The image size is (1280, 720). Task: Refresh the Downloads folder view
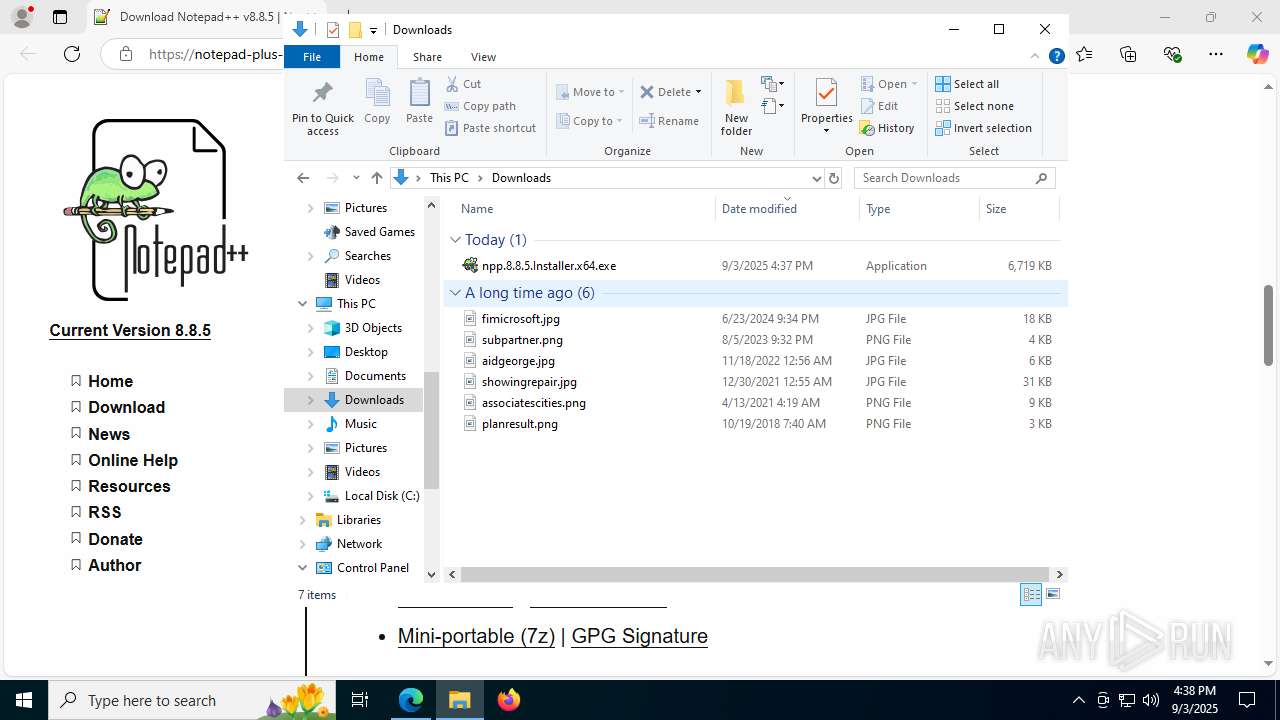coord(834,178)
